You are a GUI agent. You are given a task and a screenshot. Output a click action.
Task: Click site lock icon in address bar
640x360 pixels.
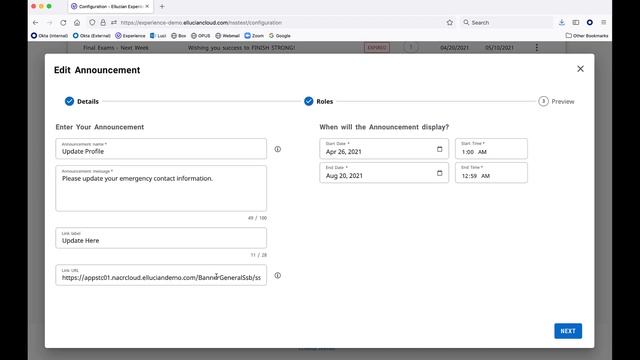[x=103, y=22]
